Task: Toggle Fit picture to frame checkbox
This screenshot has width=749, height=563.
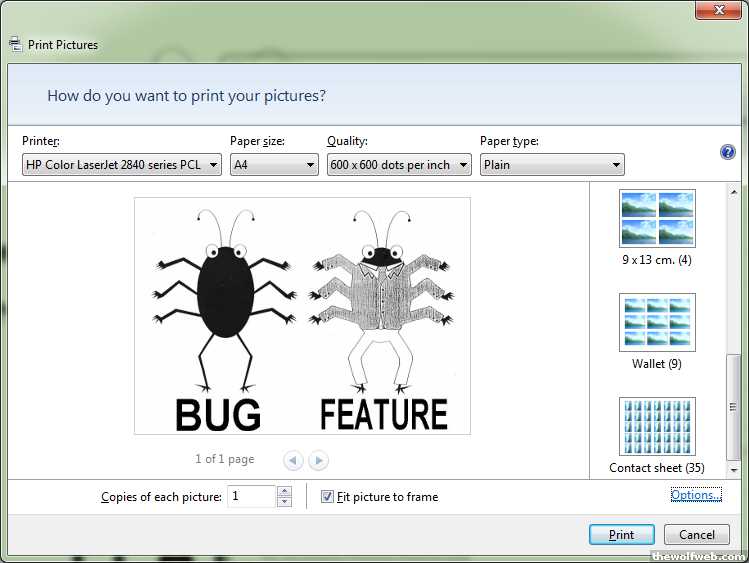Action: (327, 497)
